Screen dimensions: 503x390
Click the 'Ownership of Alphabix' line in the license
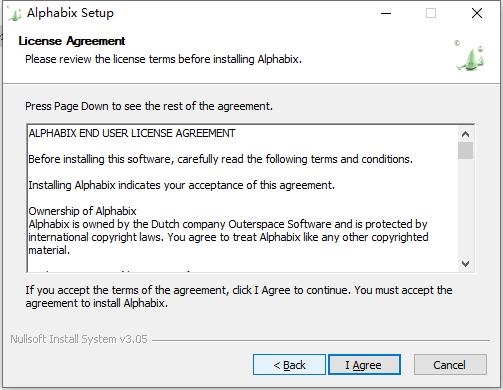tap(82, 211)
